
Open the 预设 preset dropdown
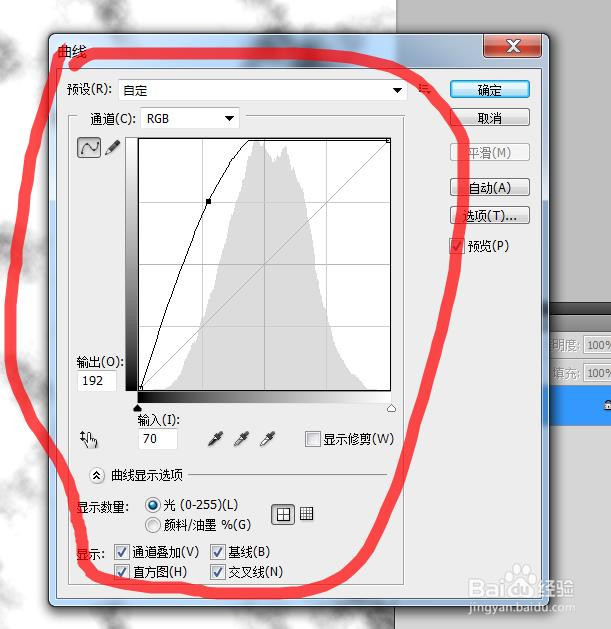click(263, 90)
